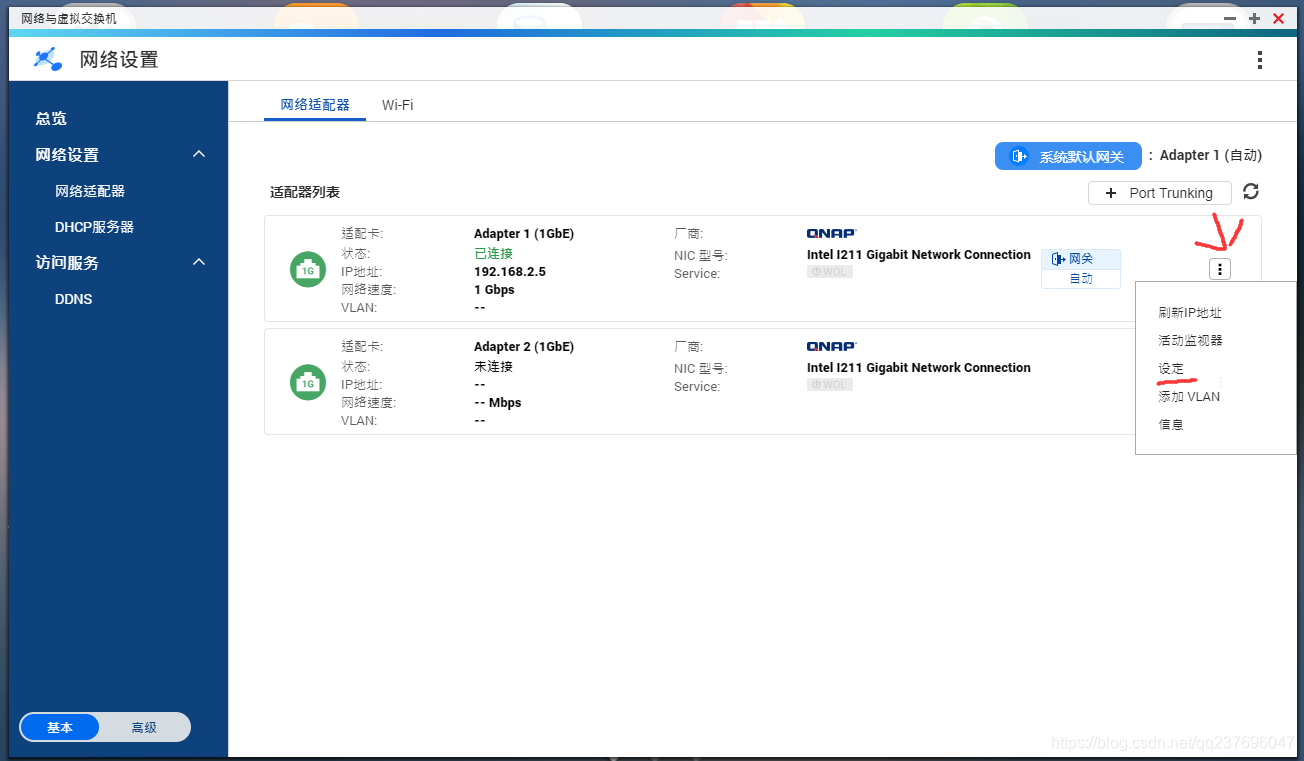The image size is (1304, 761).
Task: Open Adapter 1 three-dot options button
Action: 1219,269
